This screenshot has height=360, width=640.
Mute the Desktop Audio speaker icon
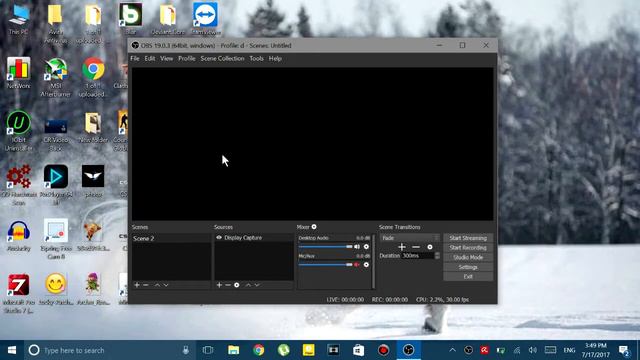click(357, 247)
